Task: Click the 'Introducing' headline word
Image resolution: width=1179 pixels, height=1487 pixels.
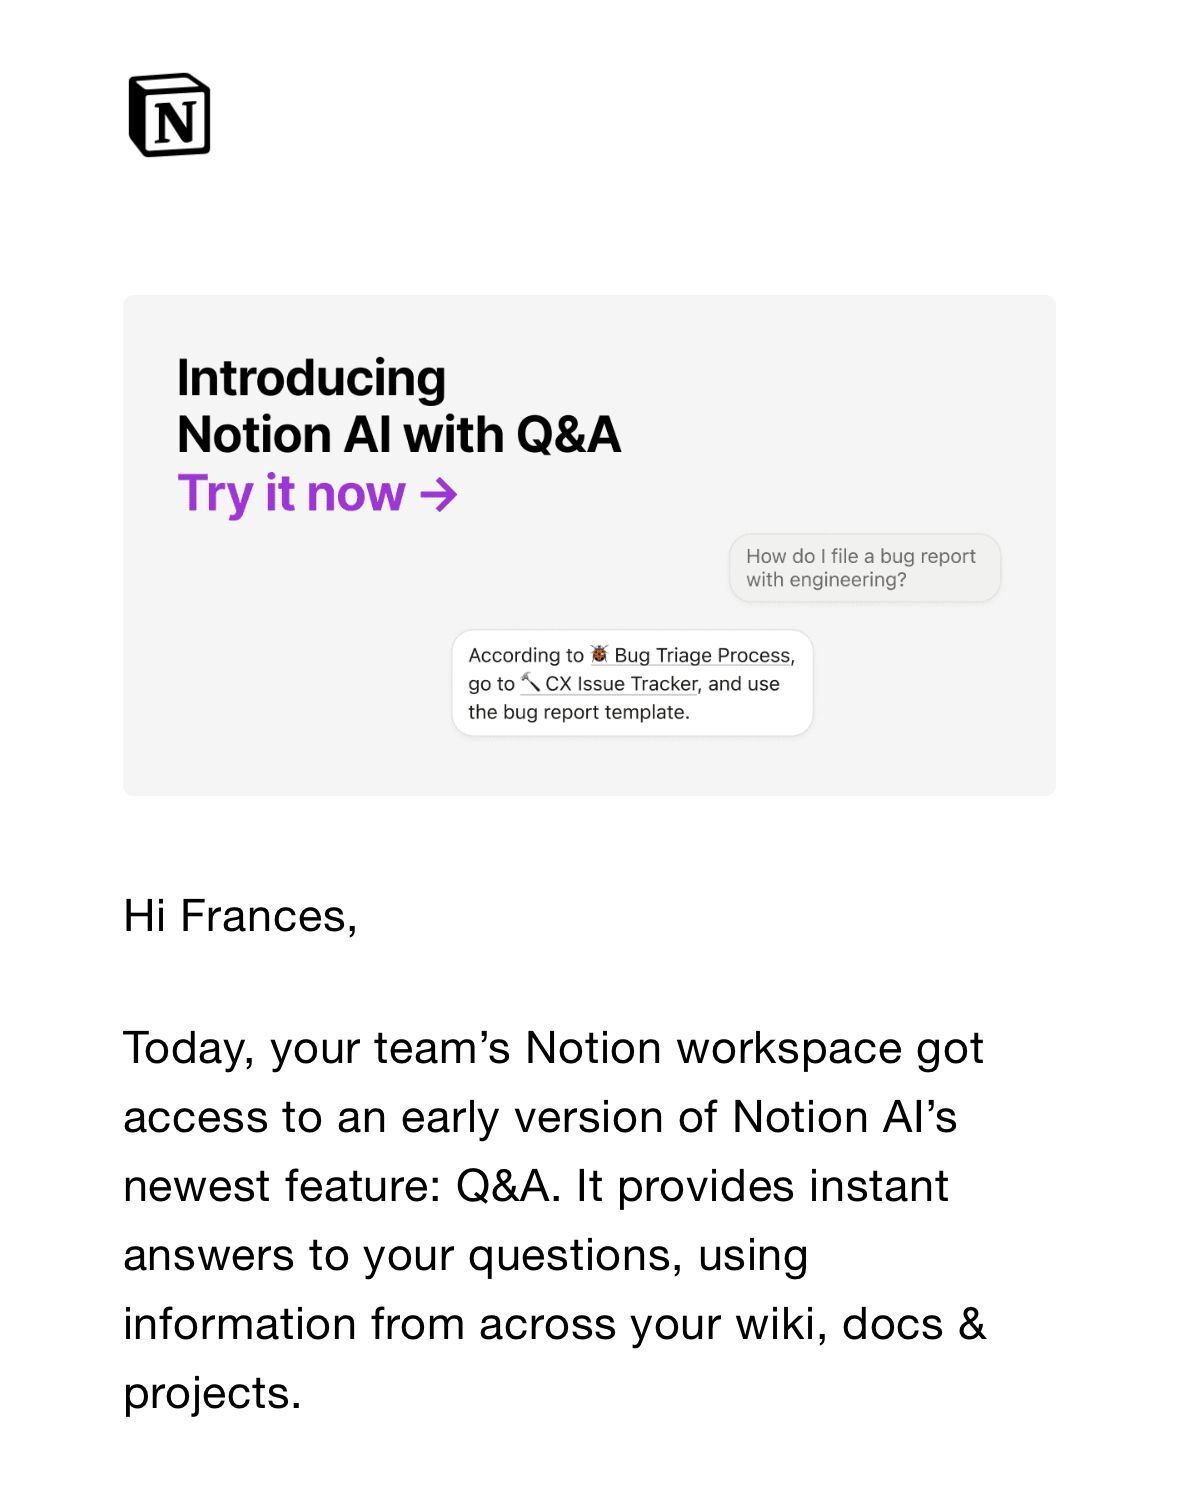Action: [311, 378]
